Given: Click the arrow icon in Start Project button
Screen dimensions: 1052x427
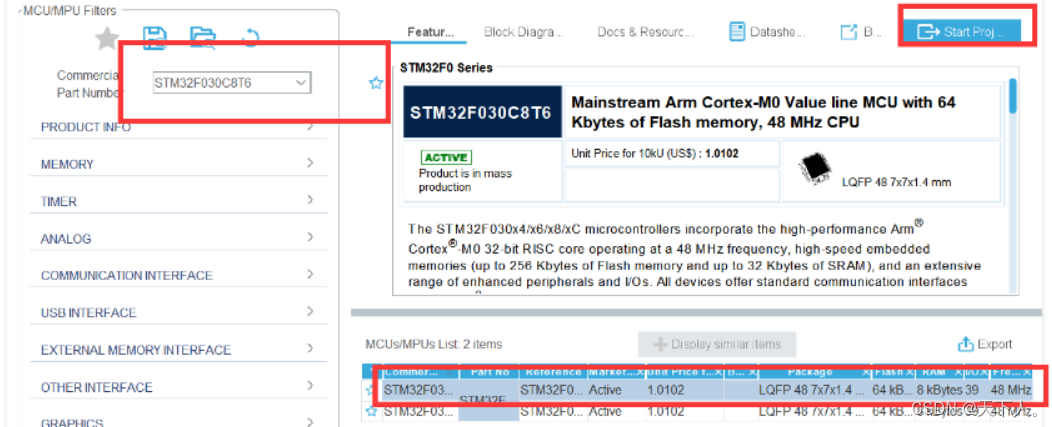Looking at the screenshot, I should (928, 32).
